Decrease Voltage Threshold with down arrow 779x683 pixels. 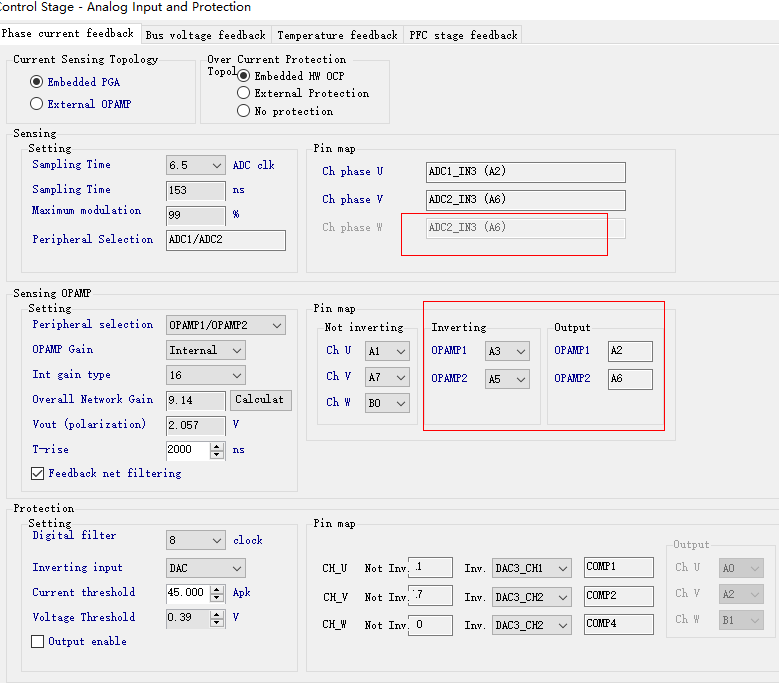pyautogui.click(x=217, y=622)
